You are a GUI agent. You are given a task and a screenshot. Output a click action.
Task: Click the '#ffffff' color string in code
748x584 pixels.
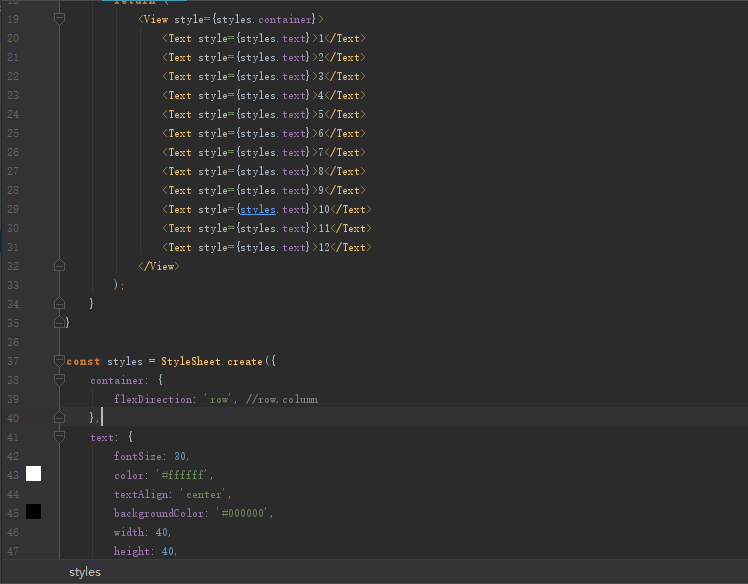tap(183, 475)
